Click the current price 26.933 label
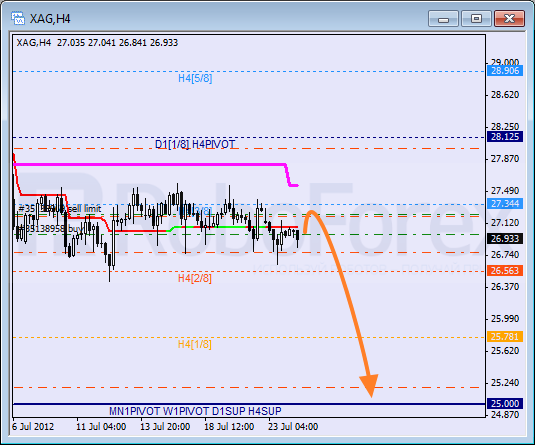 505,239
